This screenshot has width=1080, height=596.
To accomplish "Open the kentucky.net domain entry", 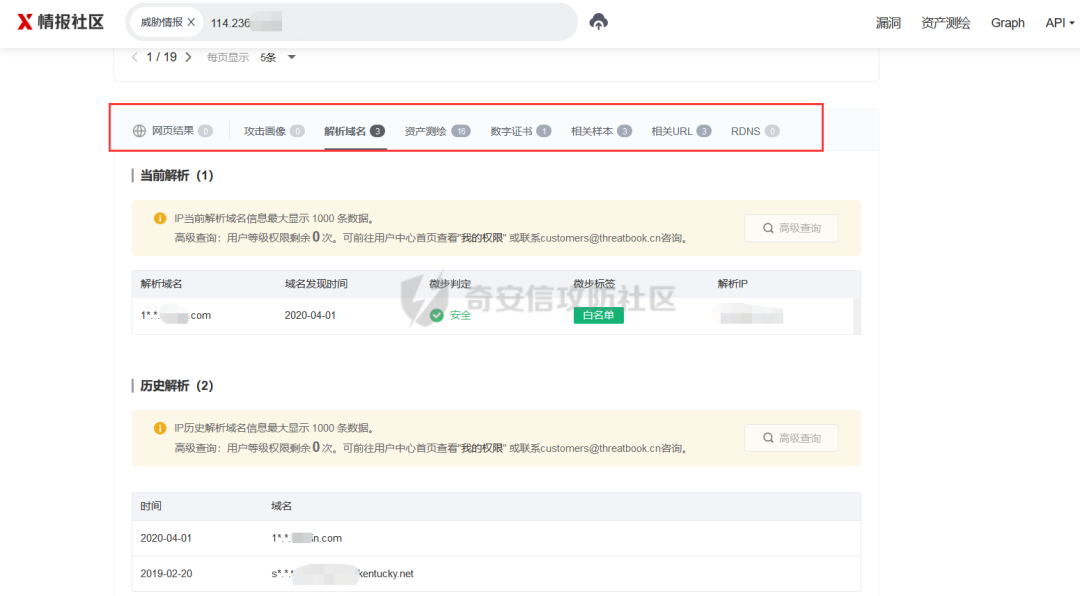I will click(342, 573).
